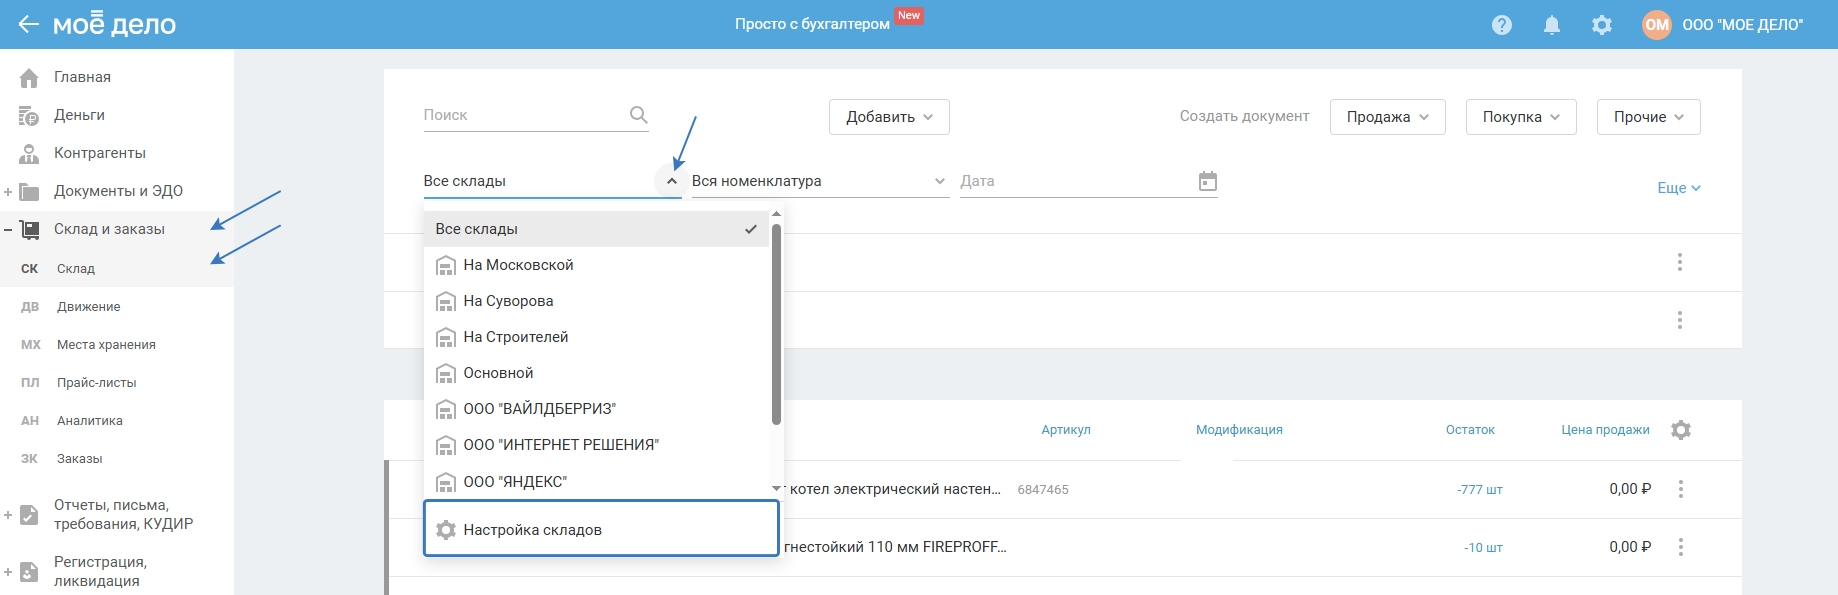Select Все склады option in list
The height and width of the screenshot is (595, 1838).
[x=597, y=229]
